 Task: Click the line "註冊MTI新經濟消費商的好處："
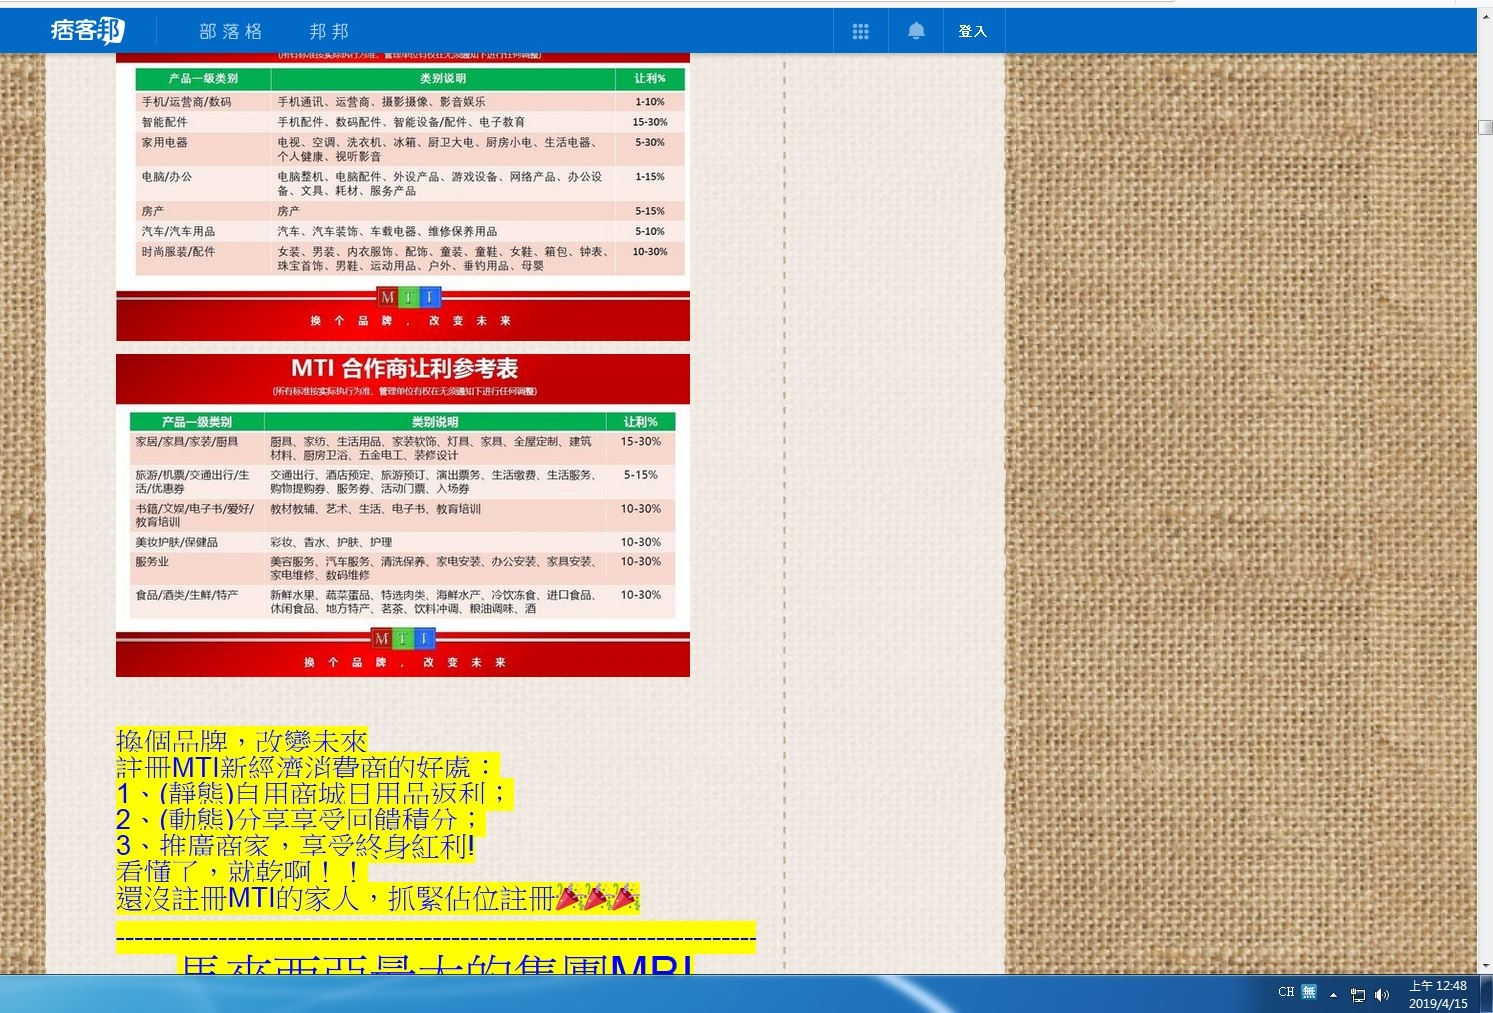coord(307,767)
